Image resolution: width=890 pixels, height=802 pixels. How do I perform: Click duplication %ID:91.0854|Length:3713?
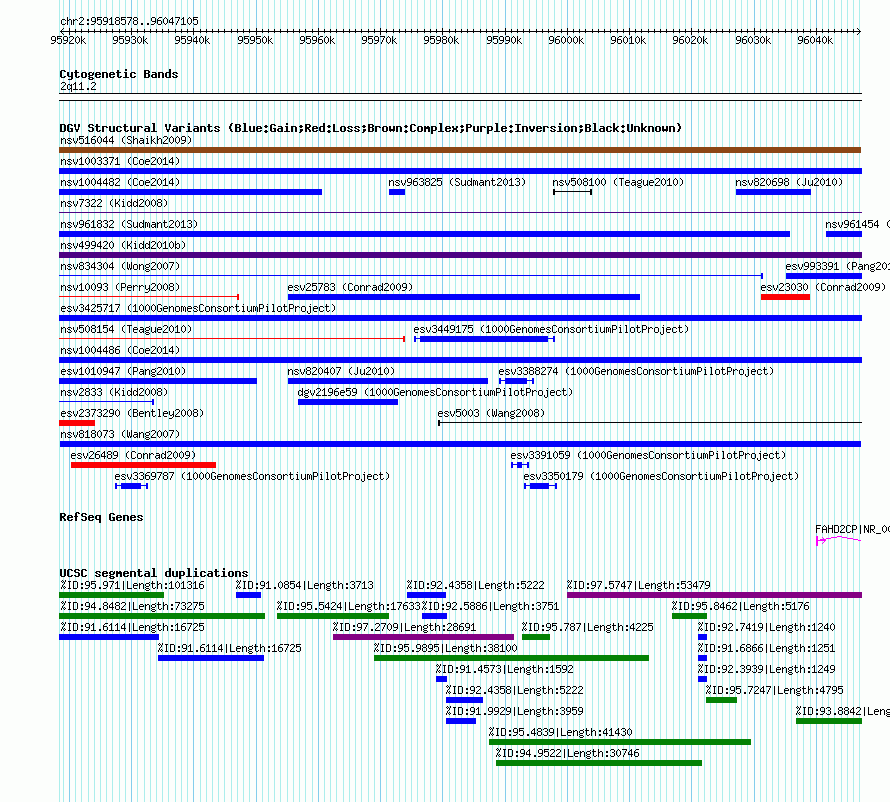[x=305, y=585]
